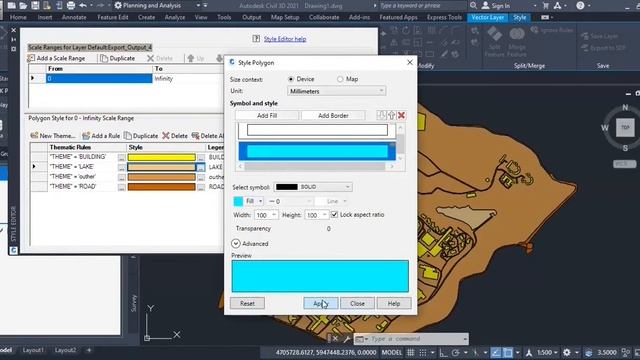Click the Reset button in Style Polygon
The height and width of the screenshot is (360, 640).
247,303
